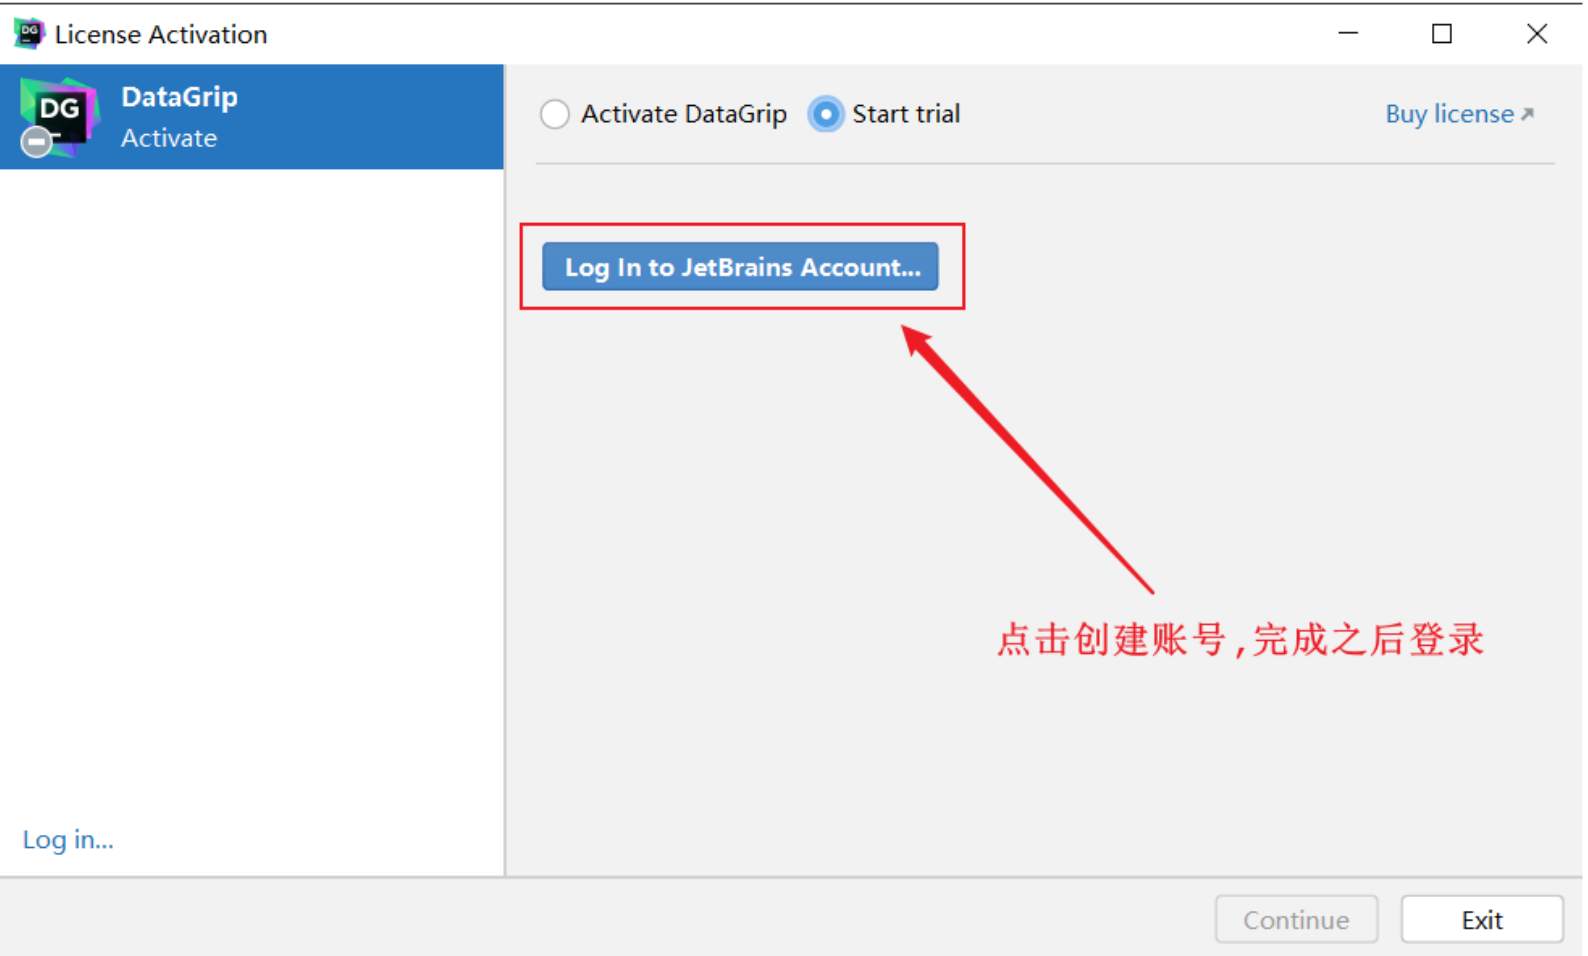
Task: Click the "Activate" status text under DataGrip
Action: [169, 138]
